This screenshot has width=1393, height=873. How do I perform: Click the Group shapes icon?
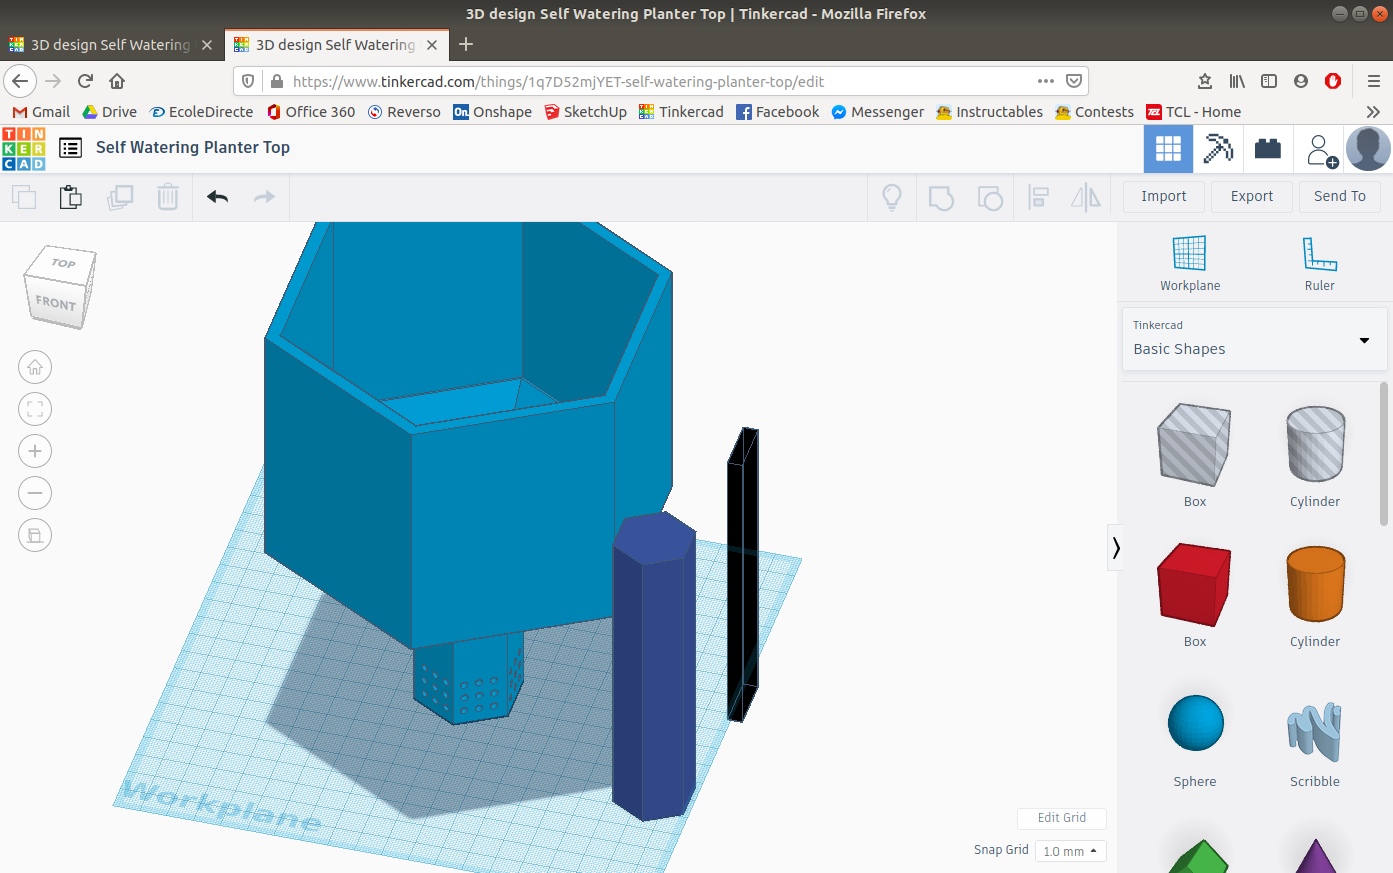pos(941,197)
